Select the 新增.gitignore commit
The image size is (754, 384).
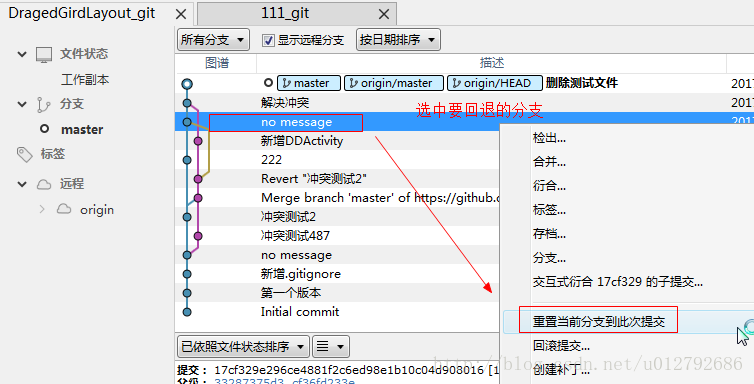(x=301, y=274)
